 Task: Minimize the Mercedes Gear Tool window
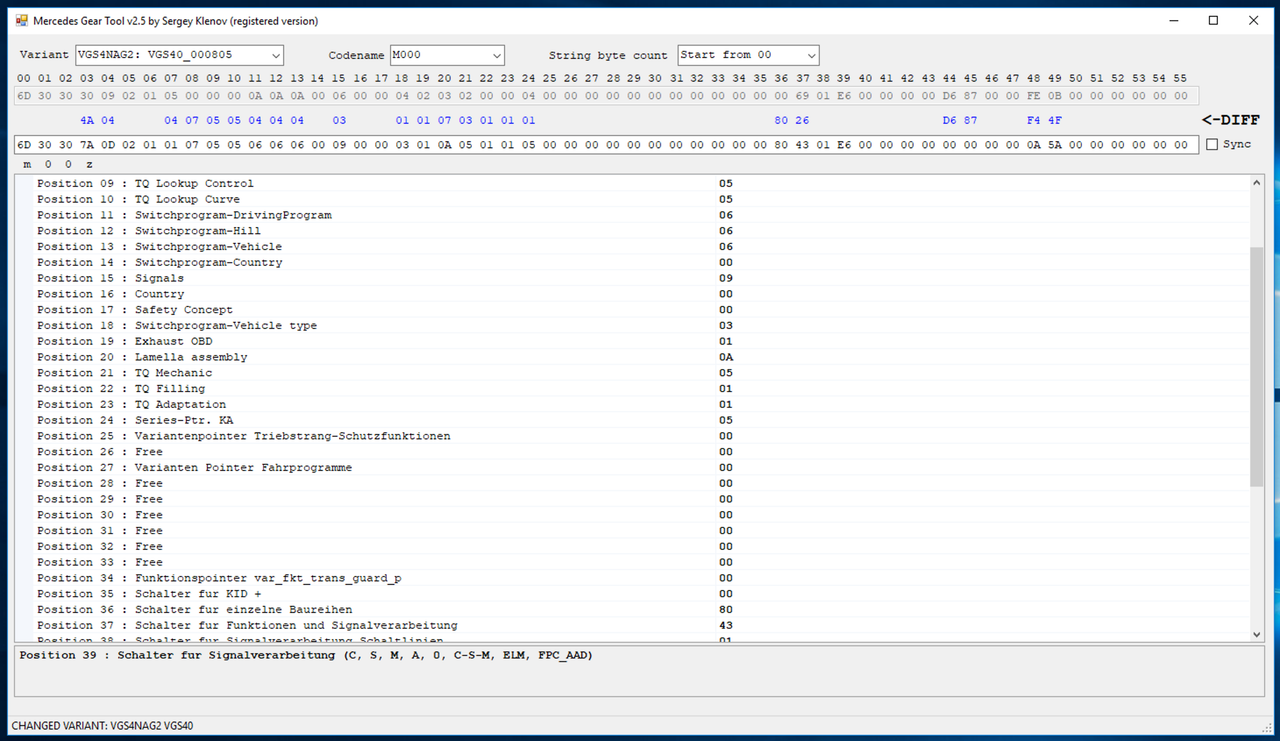coord(1176,21)
